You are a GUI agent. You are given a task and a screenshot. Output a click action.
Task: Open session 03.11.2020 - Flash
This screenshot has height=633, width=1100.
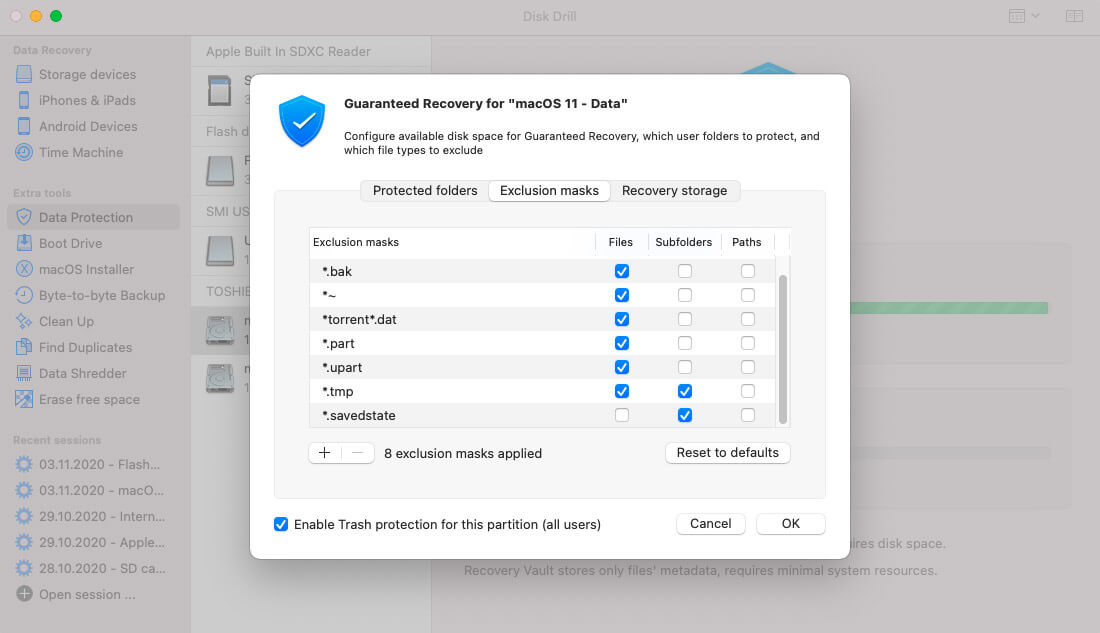99,465
